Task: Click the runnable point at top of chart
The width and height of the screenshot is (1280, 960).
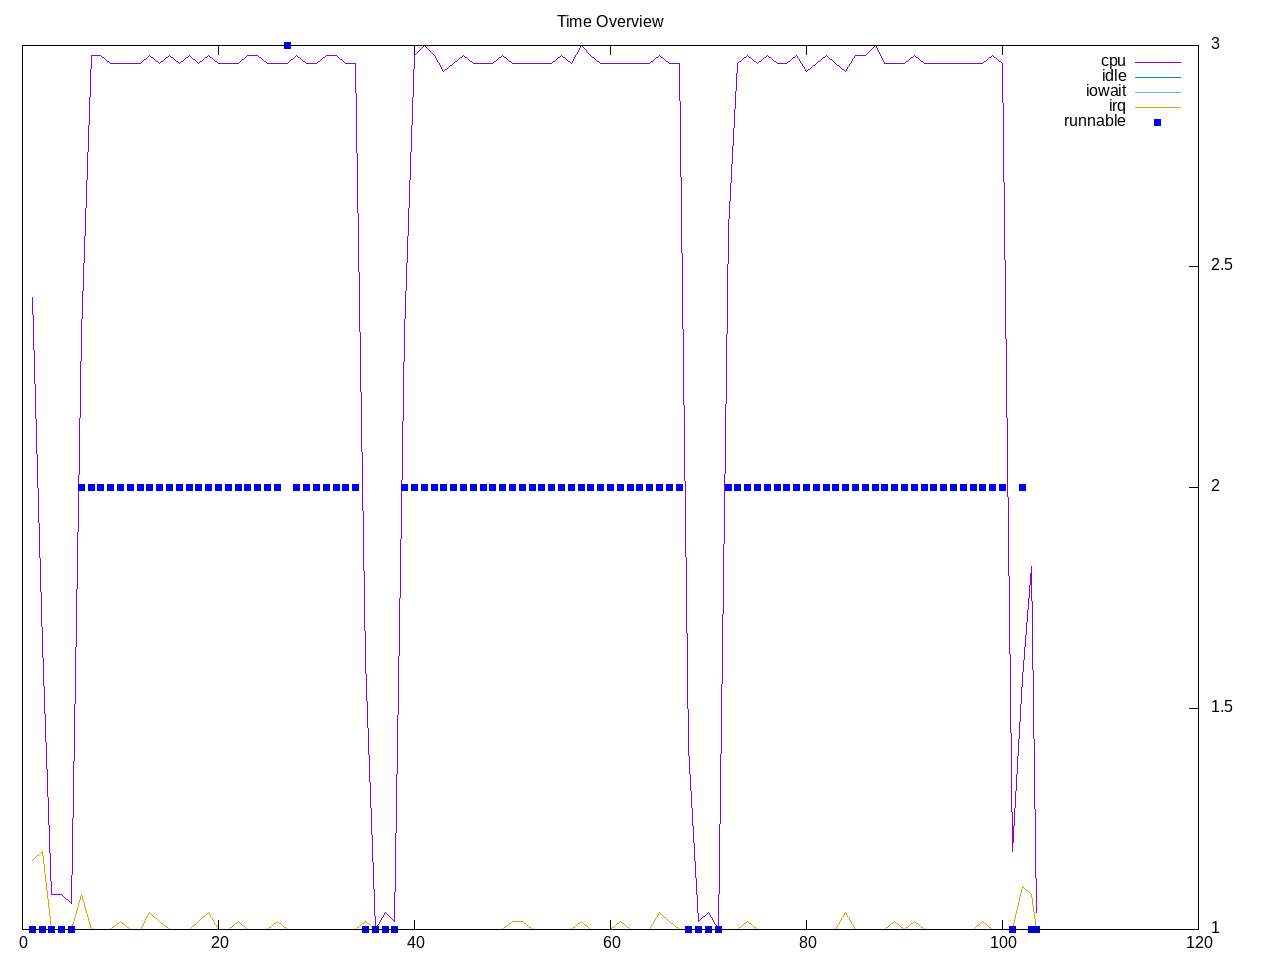Action: click(x=287, y=46)
